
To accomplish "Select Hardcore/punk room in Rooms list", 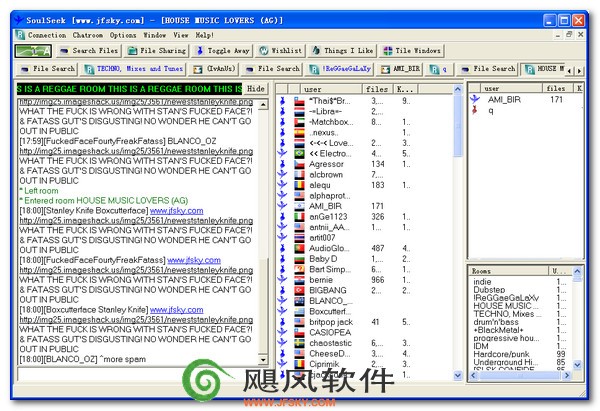I will click(501, 354).
